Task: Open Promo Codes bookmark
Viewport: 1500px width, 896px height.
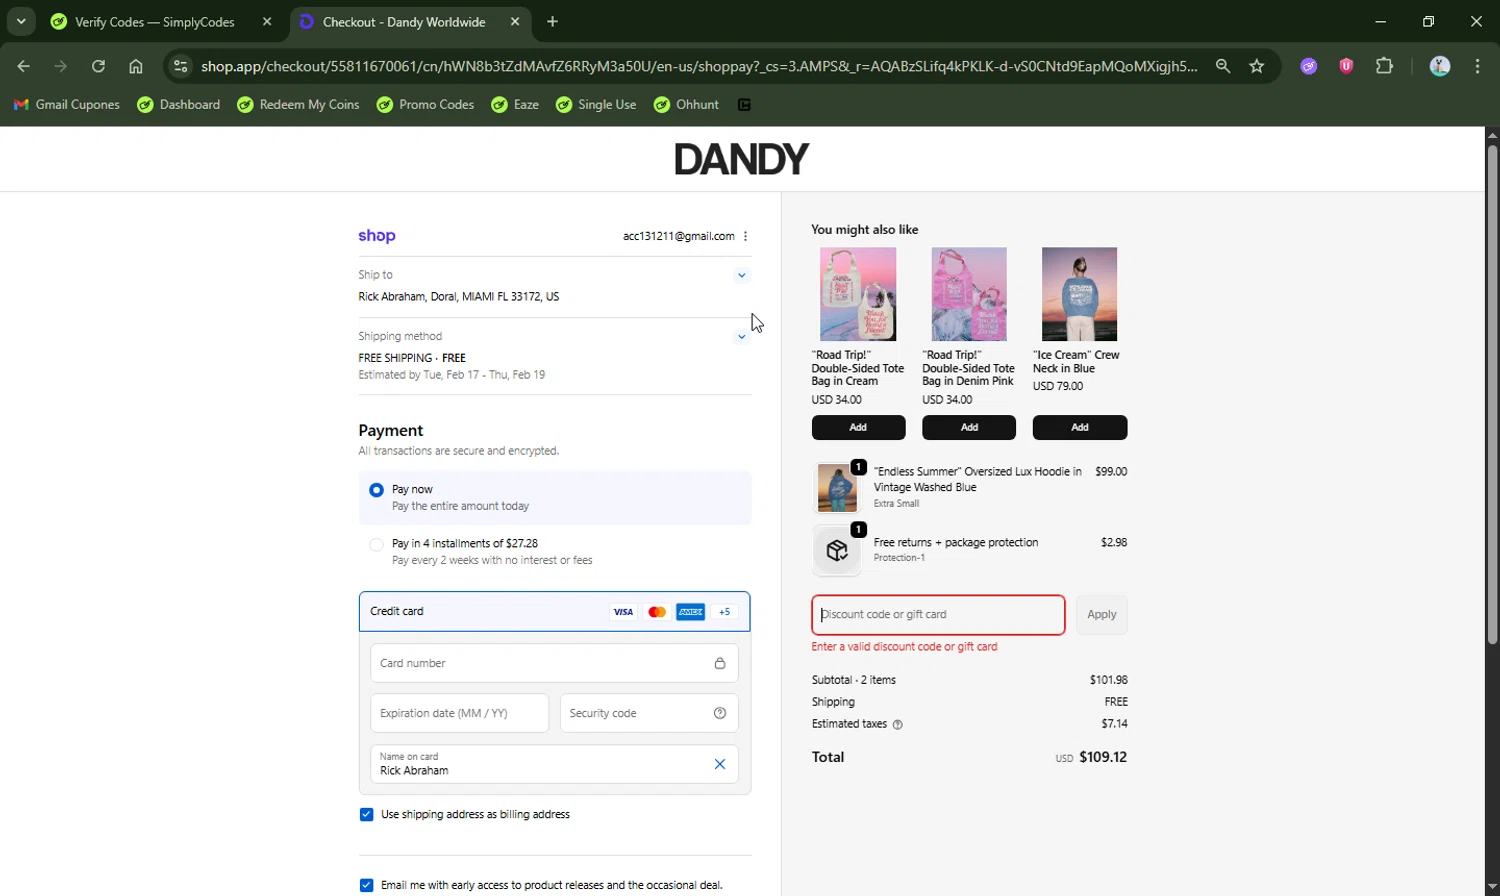Action: [x=425, y=105]
